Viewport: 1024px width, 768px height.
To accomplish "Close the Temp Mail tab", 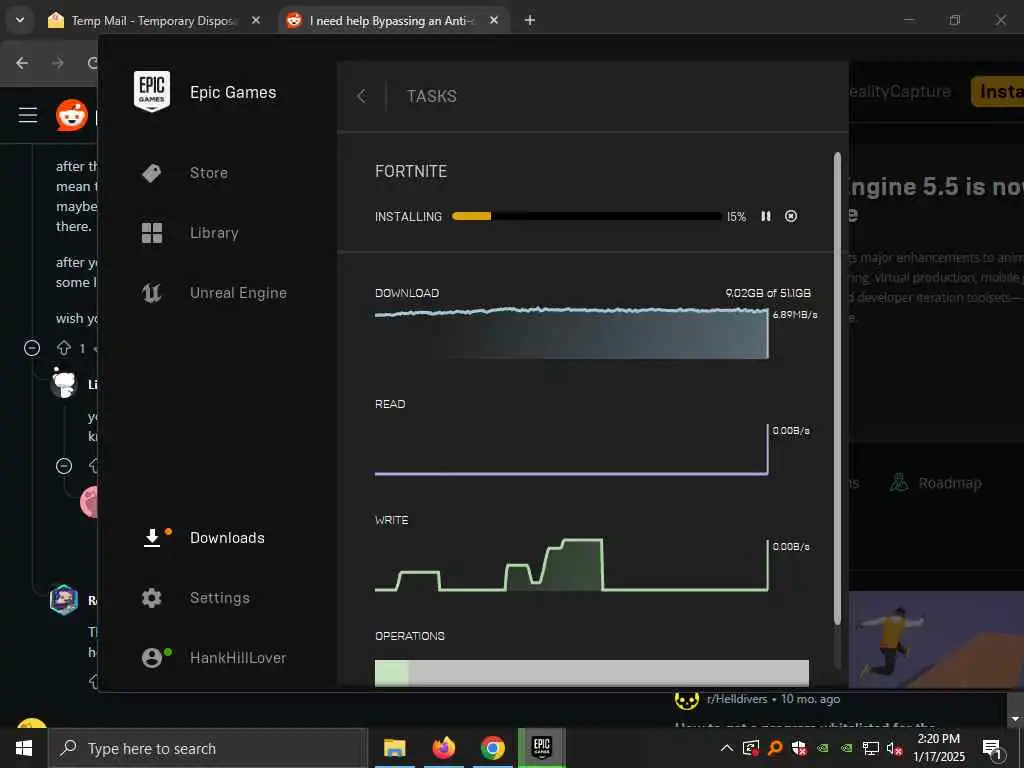I will pyautogui.click(x=256, y=20).
